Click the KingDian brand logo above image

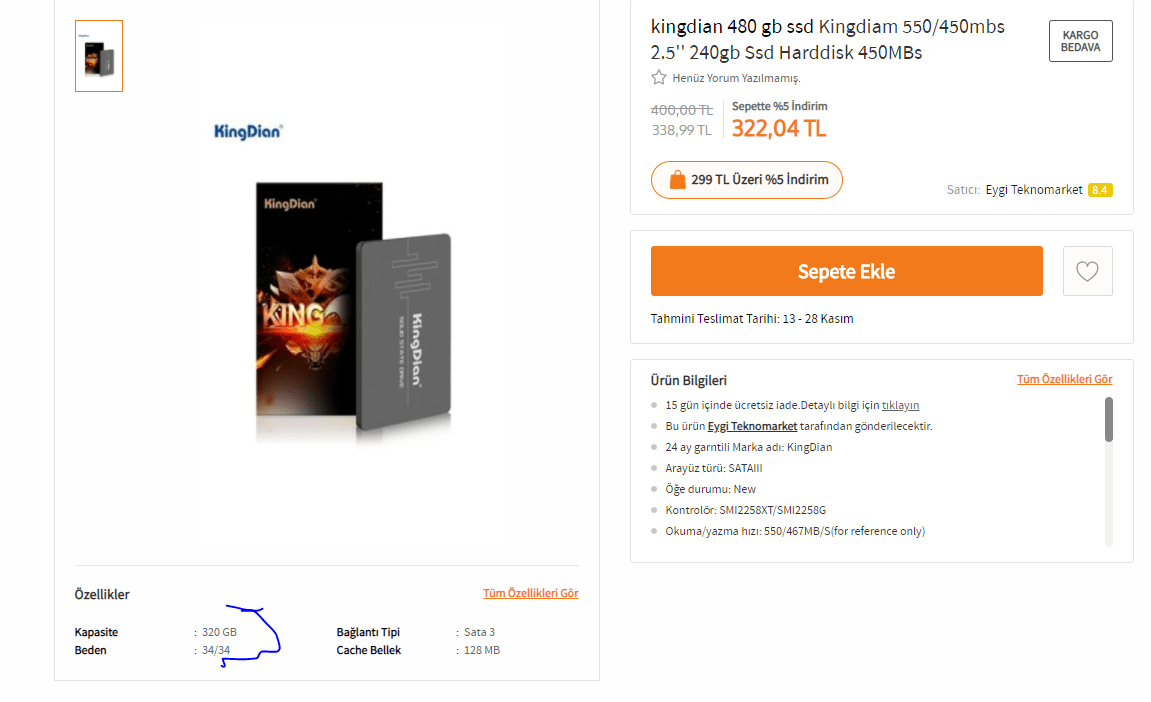point(248,131)
